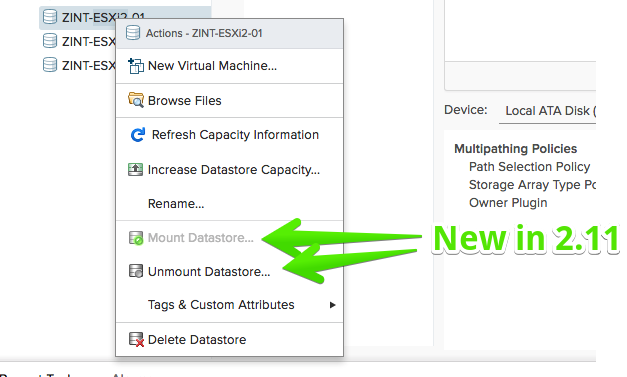
Task: Select Rename... in the context menu
Action: coord(230,203)
